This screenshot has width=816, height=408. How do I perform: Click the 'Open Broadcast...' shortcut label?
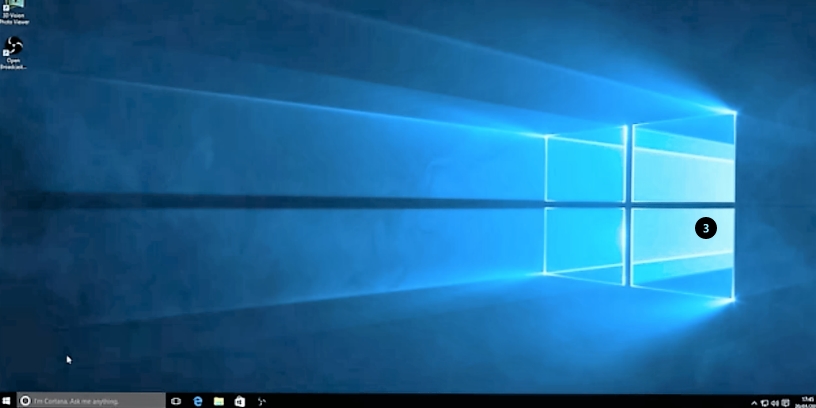click(14, 63)
